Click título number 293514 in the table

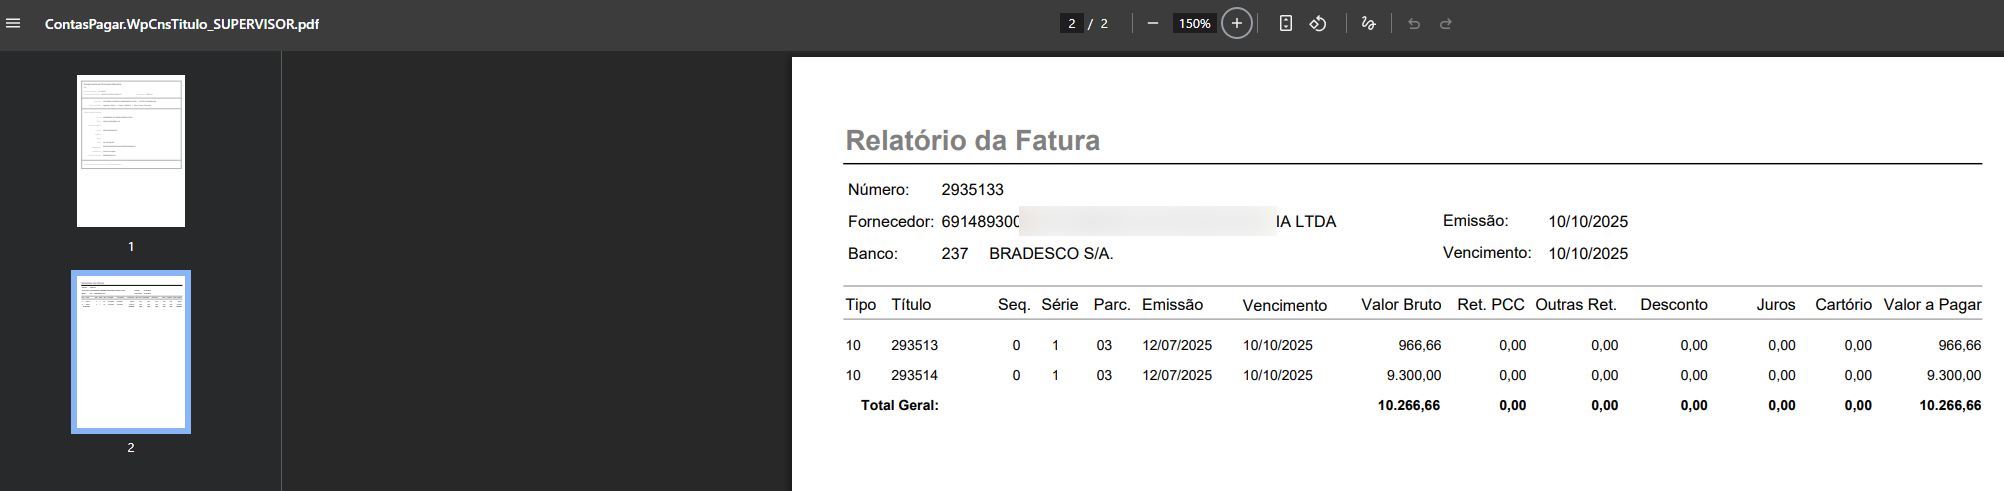coord(914,375)
